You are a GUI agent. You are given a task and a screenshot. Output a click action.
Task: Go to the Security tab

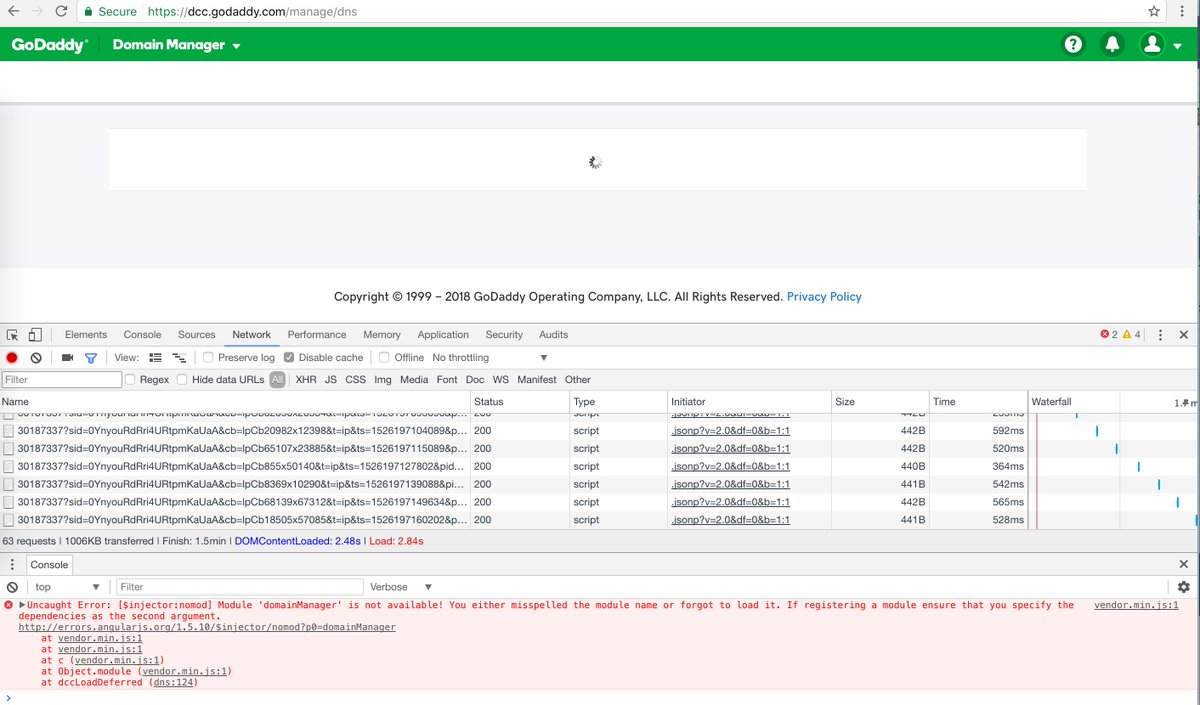(504, 335)
